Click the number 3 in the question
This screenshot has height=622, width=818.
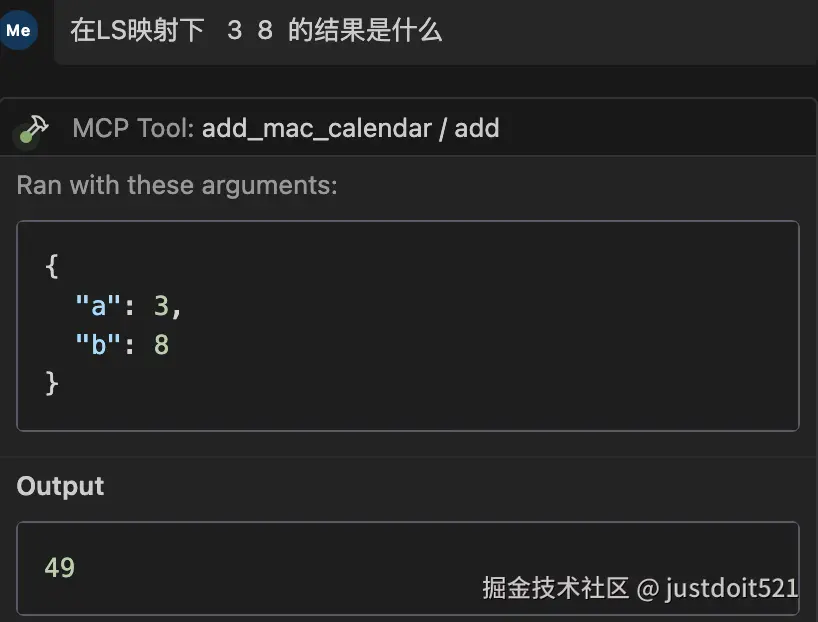pos(235,30)
